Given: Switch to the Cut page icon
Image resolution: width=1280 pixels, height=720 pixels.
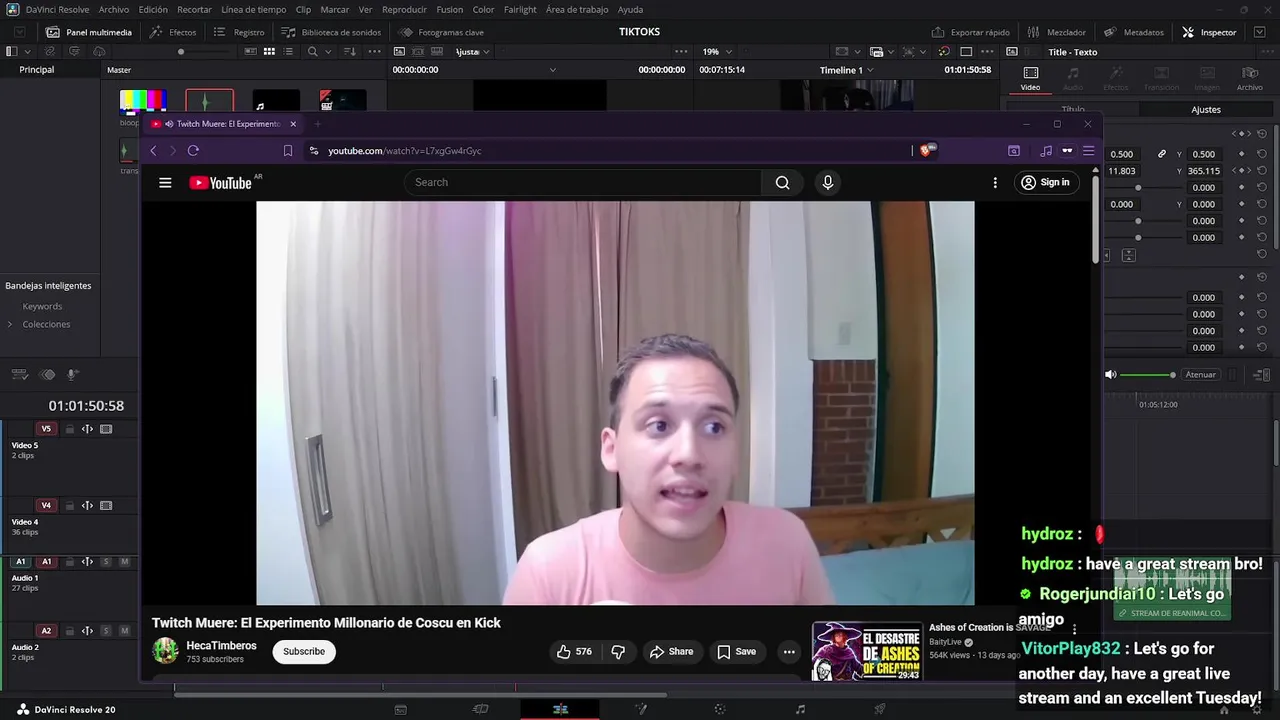Looking at the screenshot, I should pos(480,709).
